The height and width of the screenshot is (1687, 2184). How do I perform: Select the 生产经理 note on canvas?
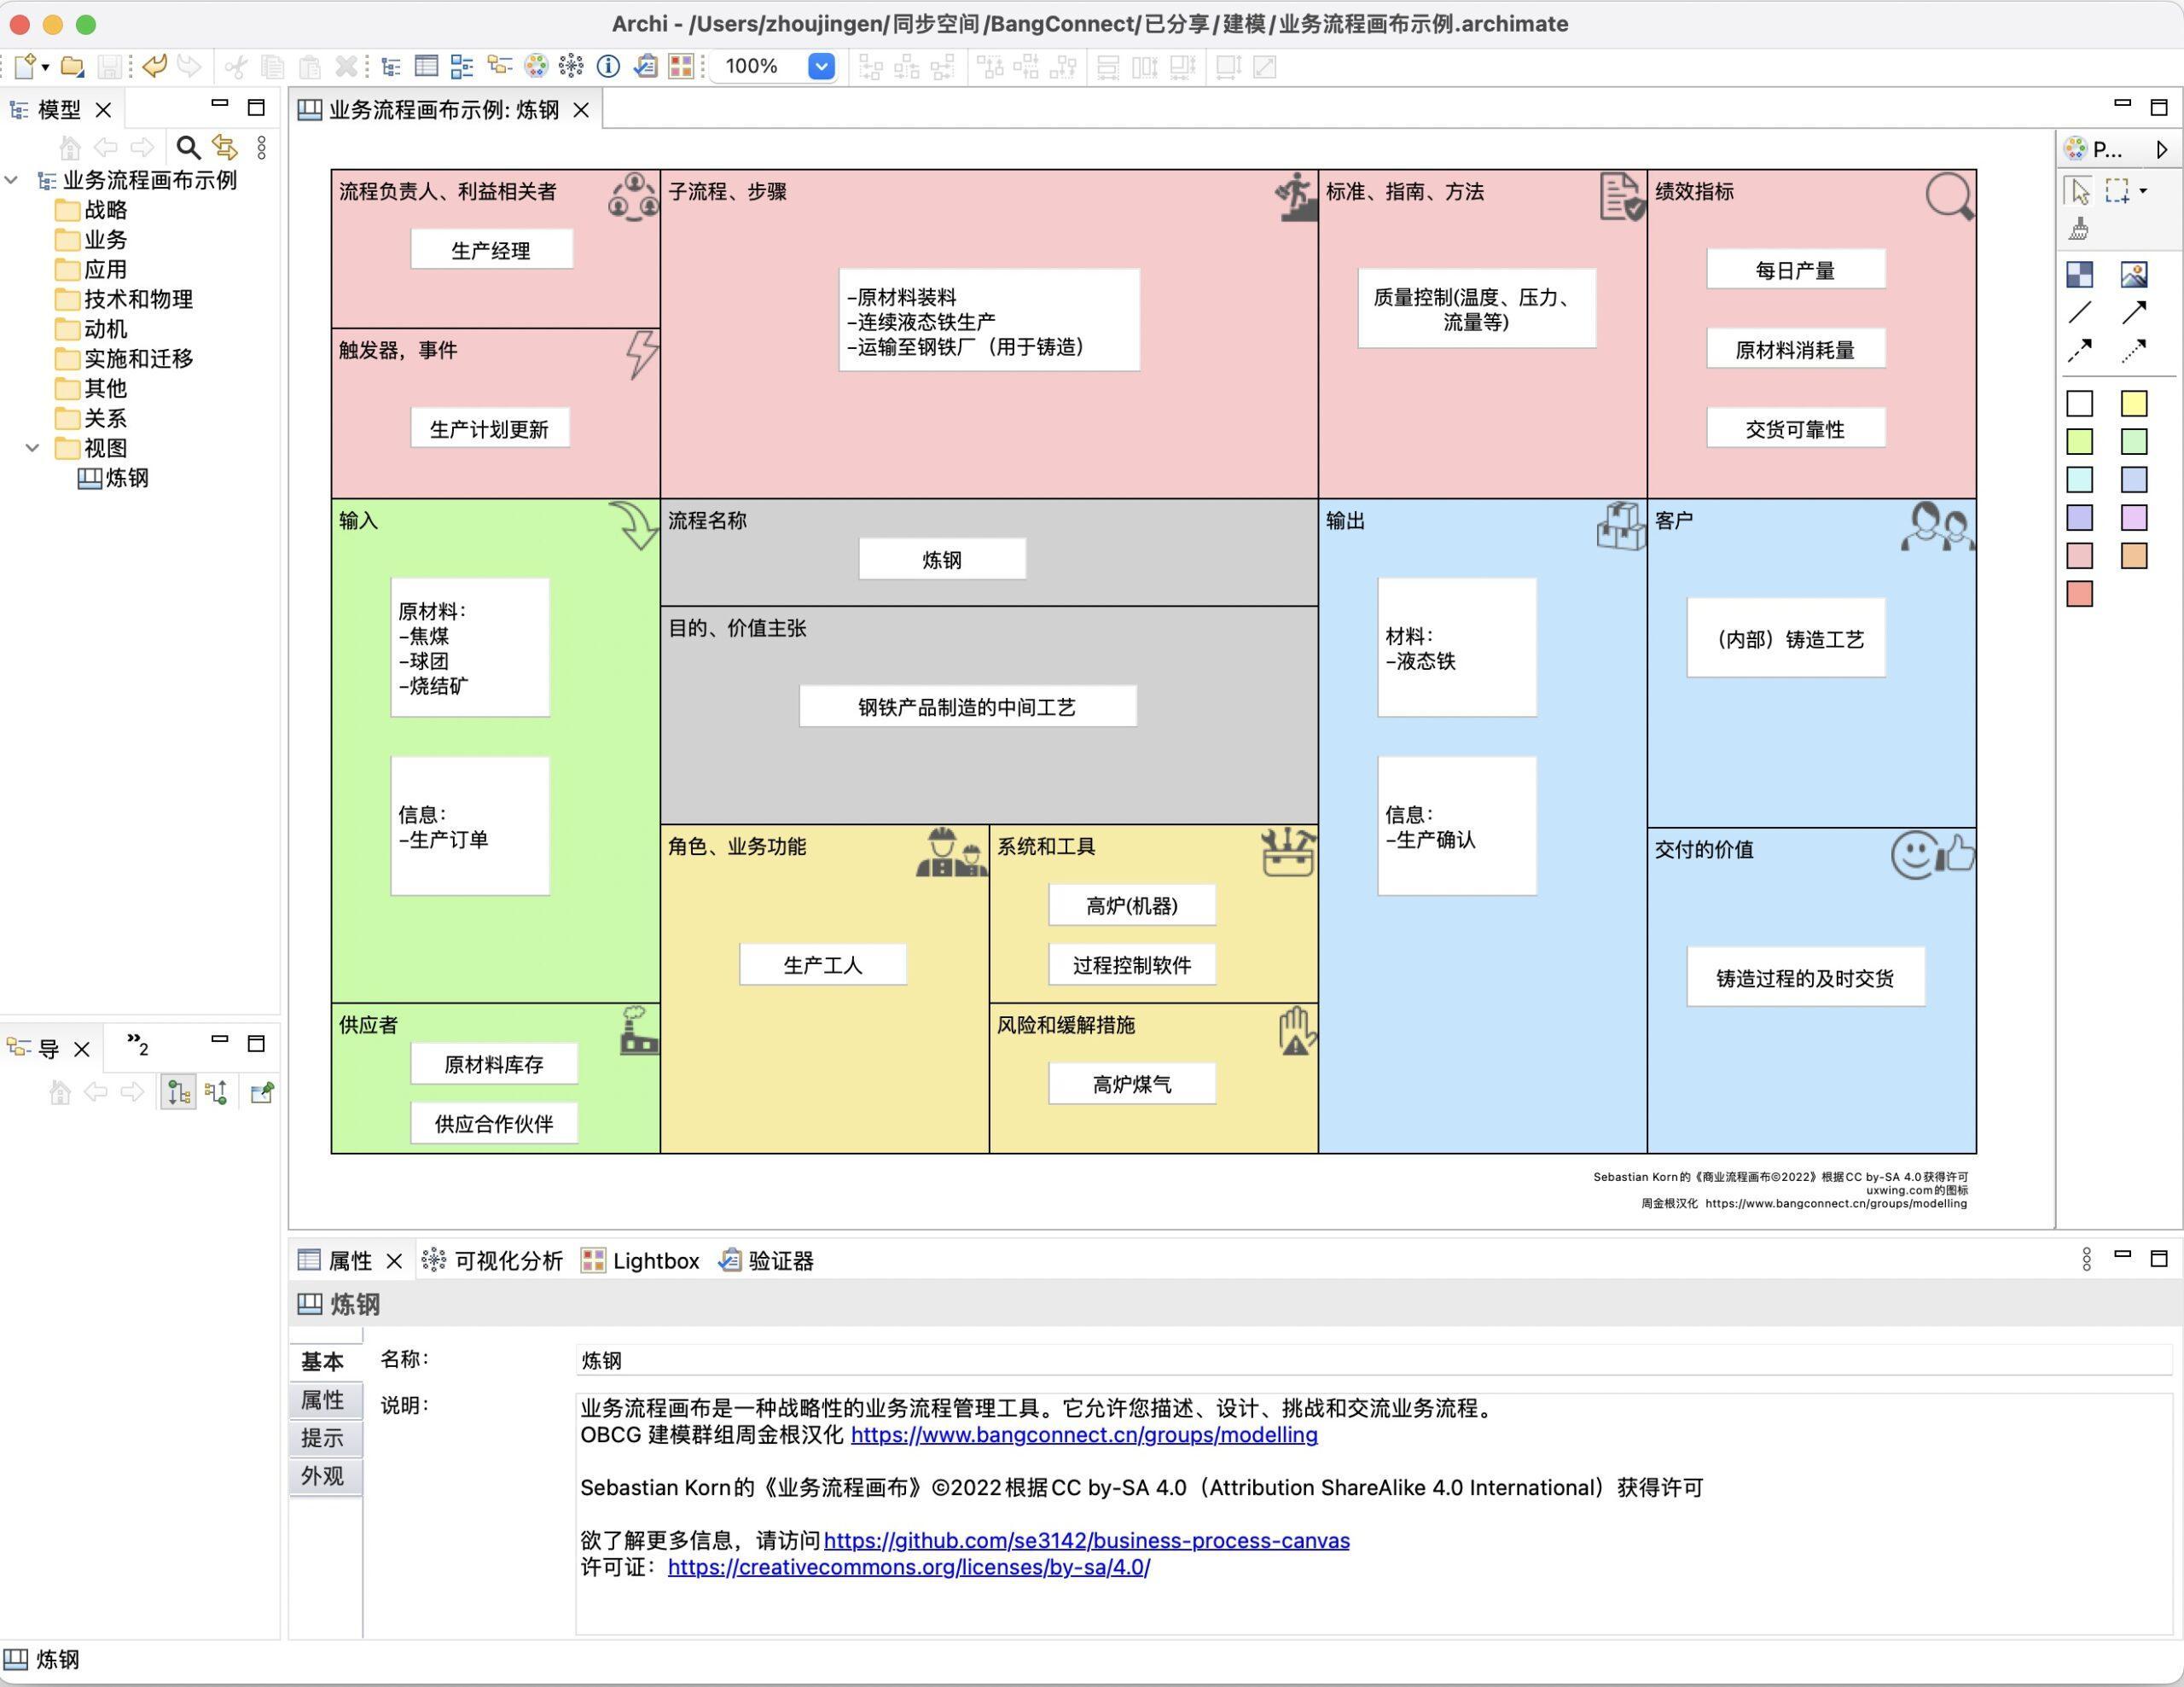pos(491,249)
